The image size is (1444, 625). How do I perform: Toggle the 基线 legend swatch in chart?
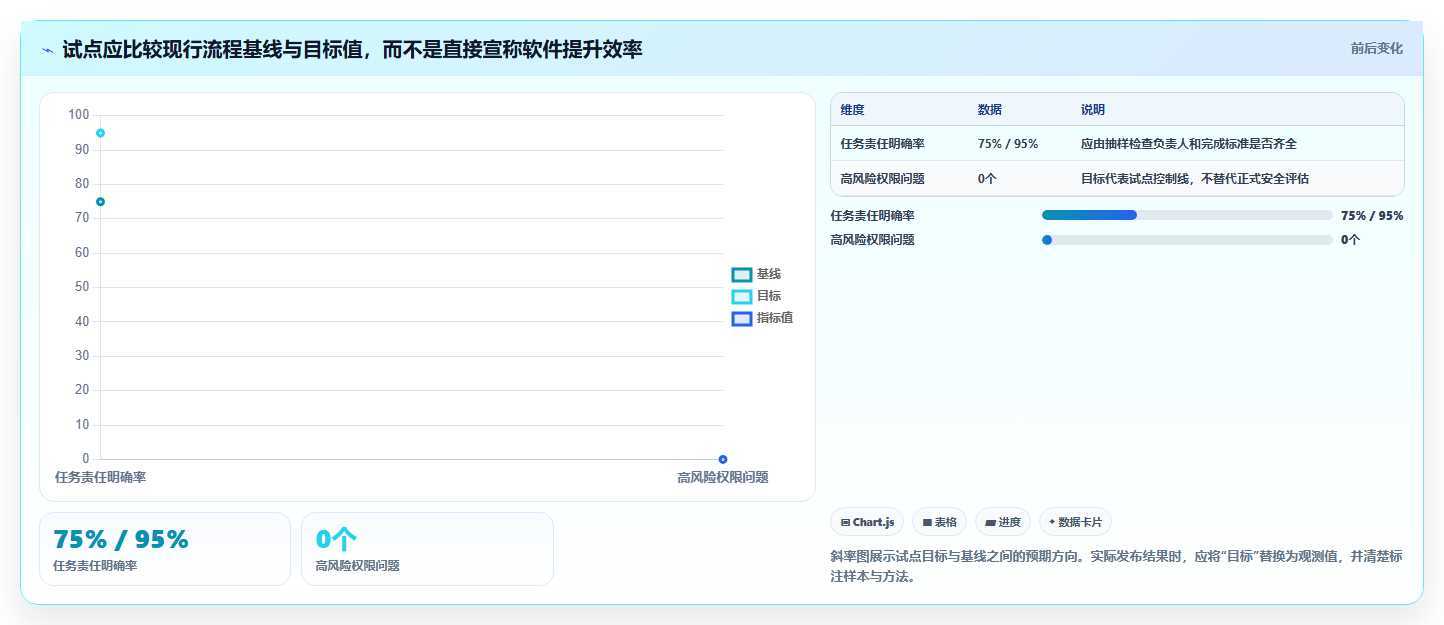pyautogui.click(x=741, y=274)
